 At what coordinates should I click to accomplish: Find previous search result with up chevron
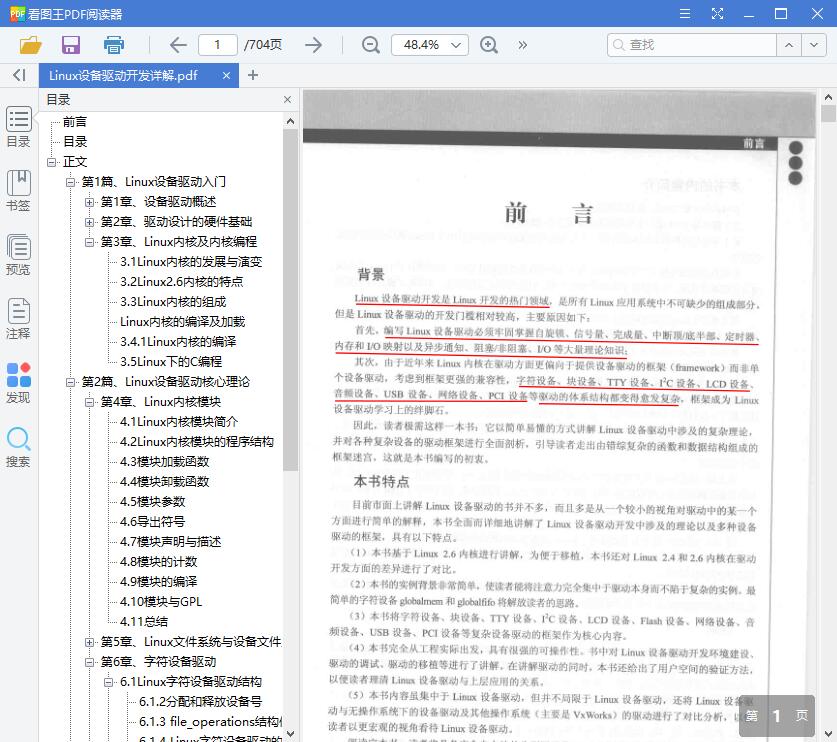pos(789,45)
